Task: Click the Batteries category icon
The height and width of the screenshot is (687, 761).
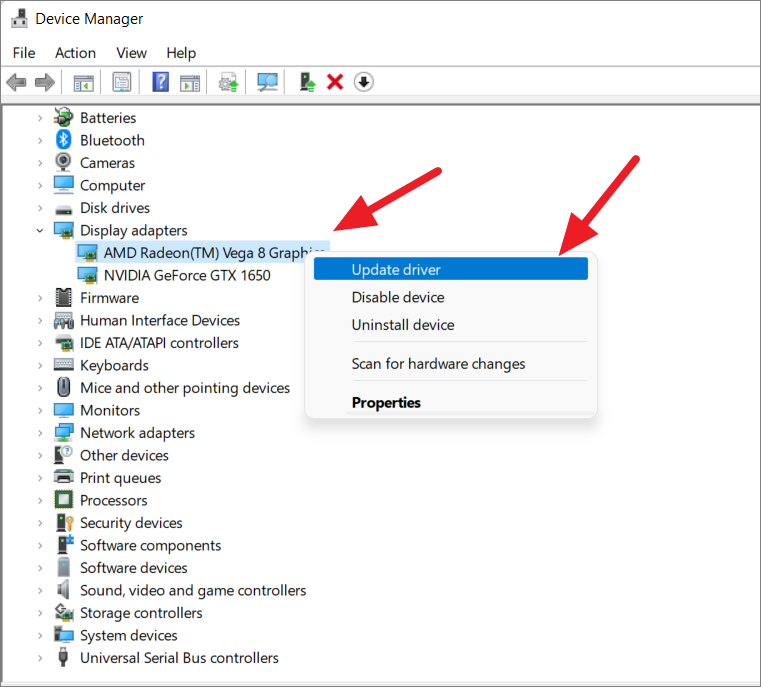Action: click(x=64, y=117)
